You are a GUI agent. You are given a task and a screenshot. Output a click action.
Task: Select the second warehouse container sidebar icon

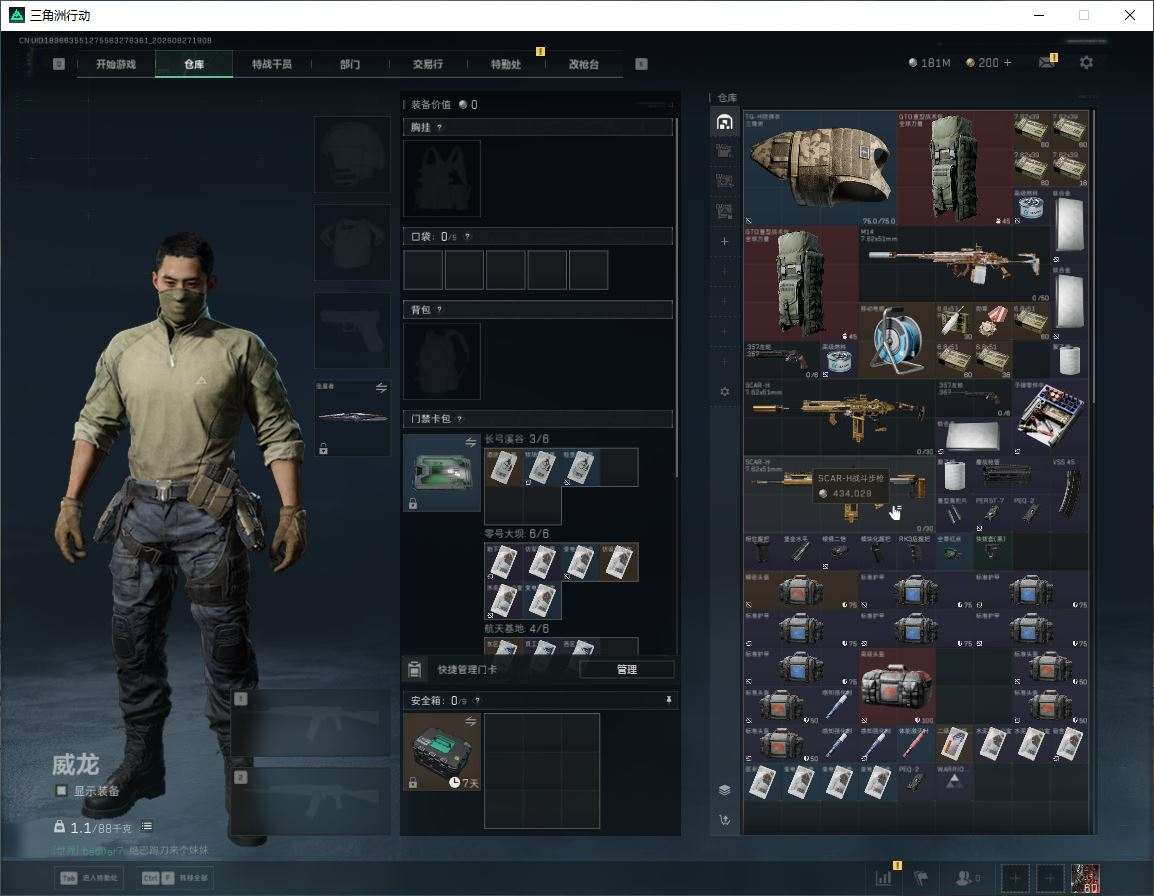724,151
